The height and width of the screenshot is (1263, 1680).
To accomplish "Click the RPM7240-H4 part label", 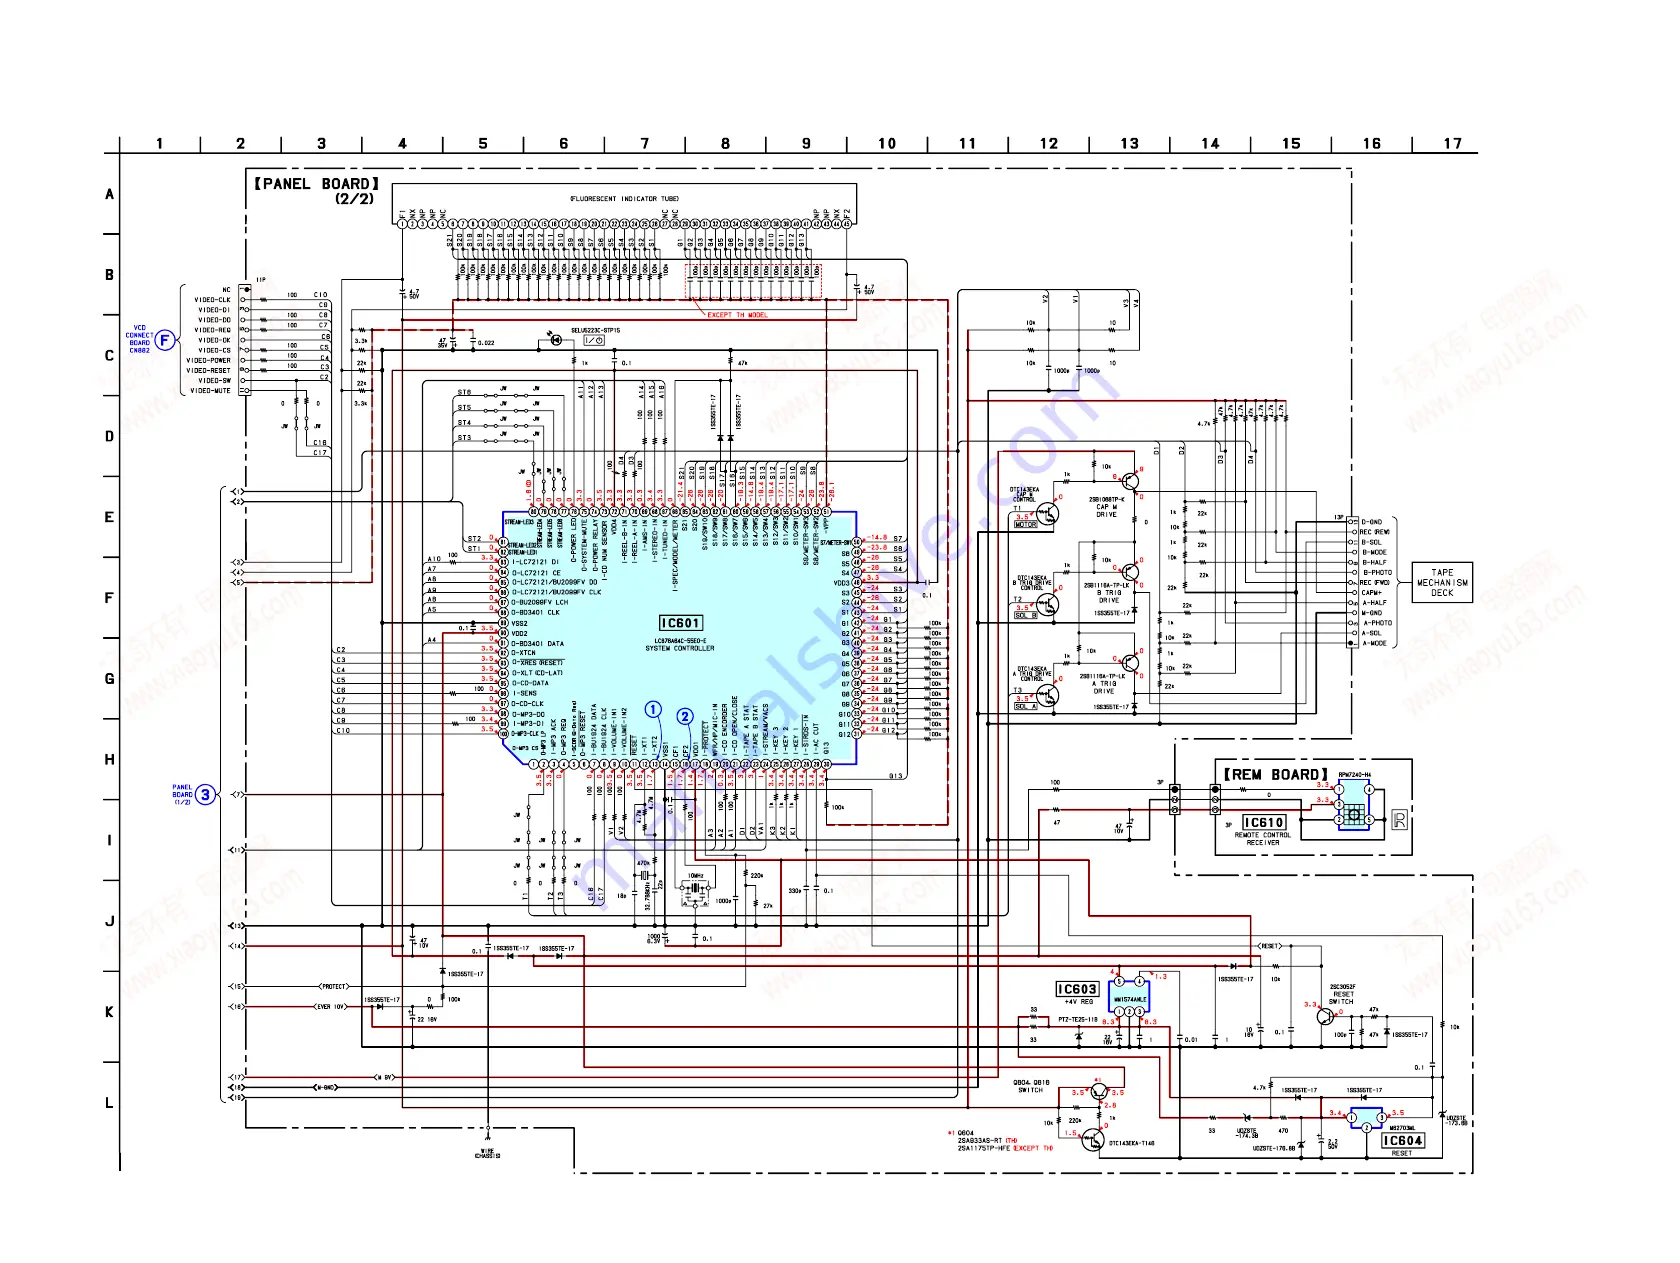I will [1355, 775].
